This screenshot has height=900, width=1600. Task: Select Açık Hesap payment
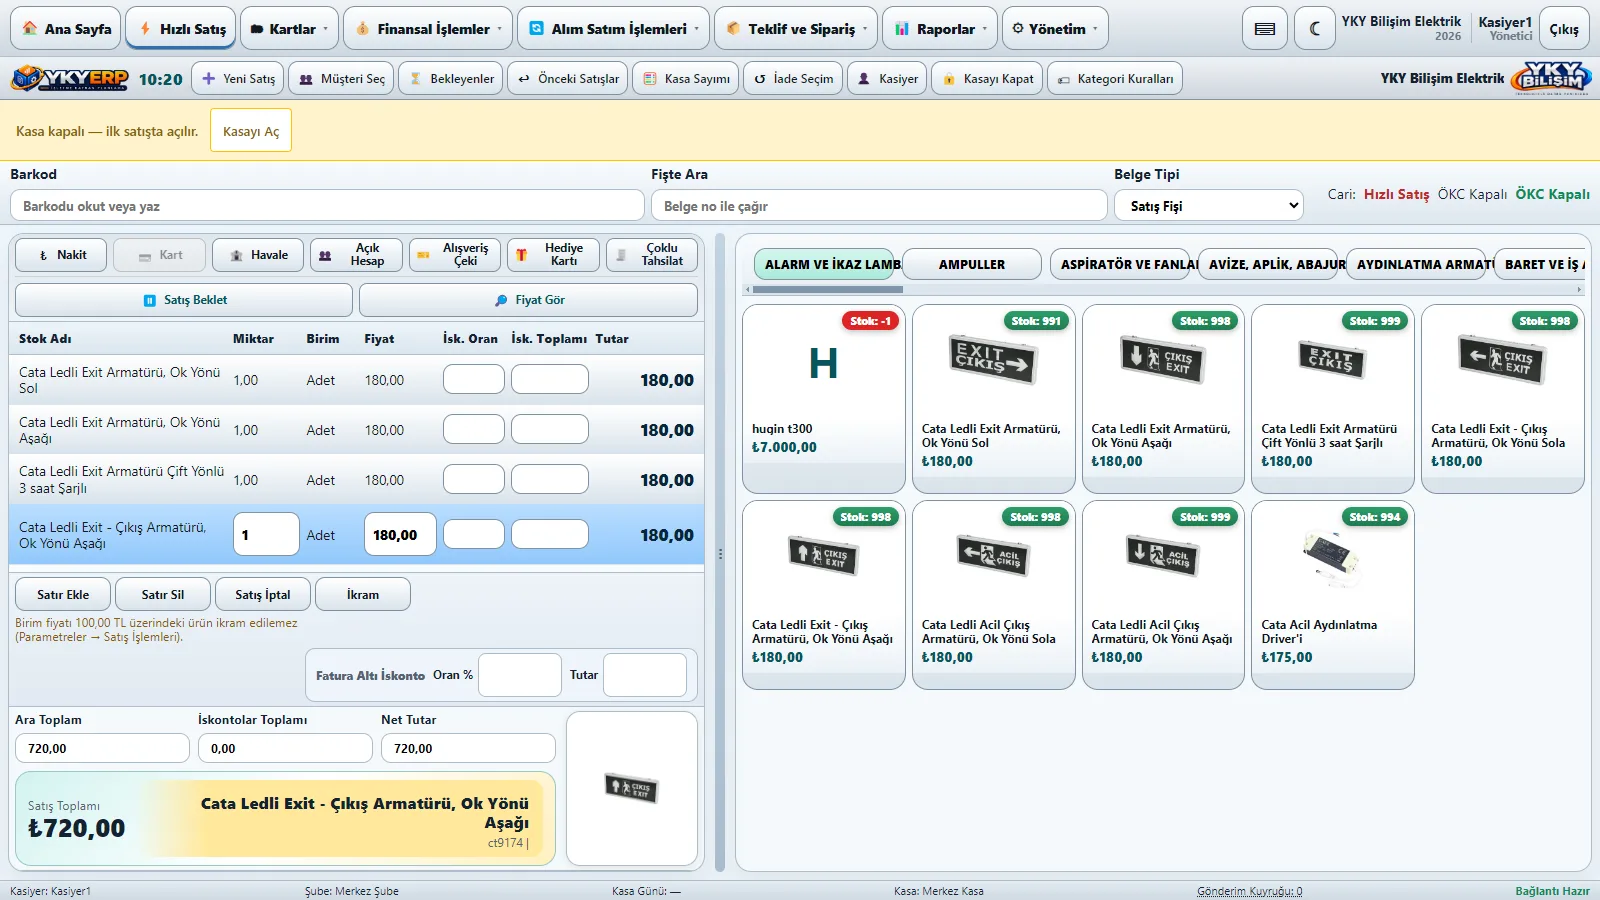tap(357, 255)
